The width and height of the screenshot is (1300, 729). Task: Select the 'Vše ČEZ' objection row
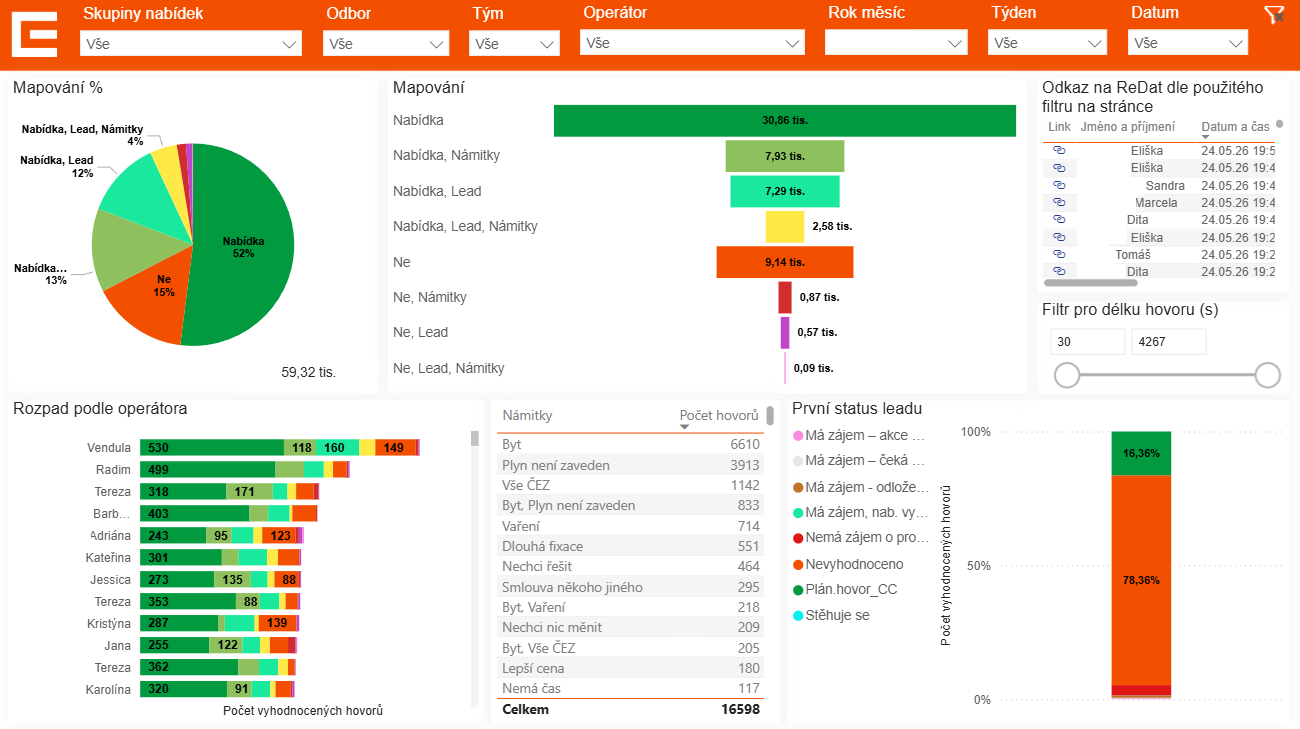click(631, 485)
